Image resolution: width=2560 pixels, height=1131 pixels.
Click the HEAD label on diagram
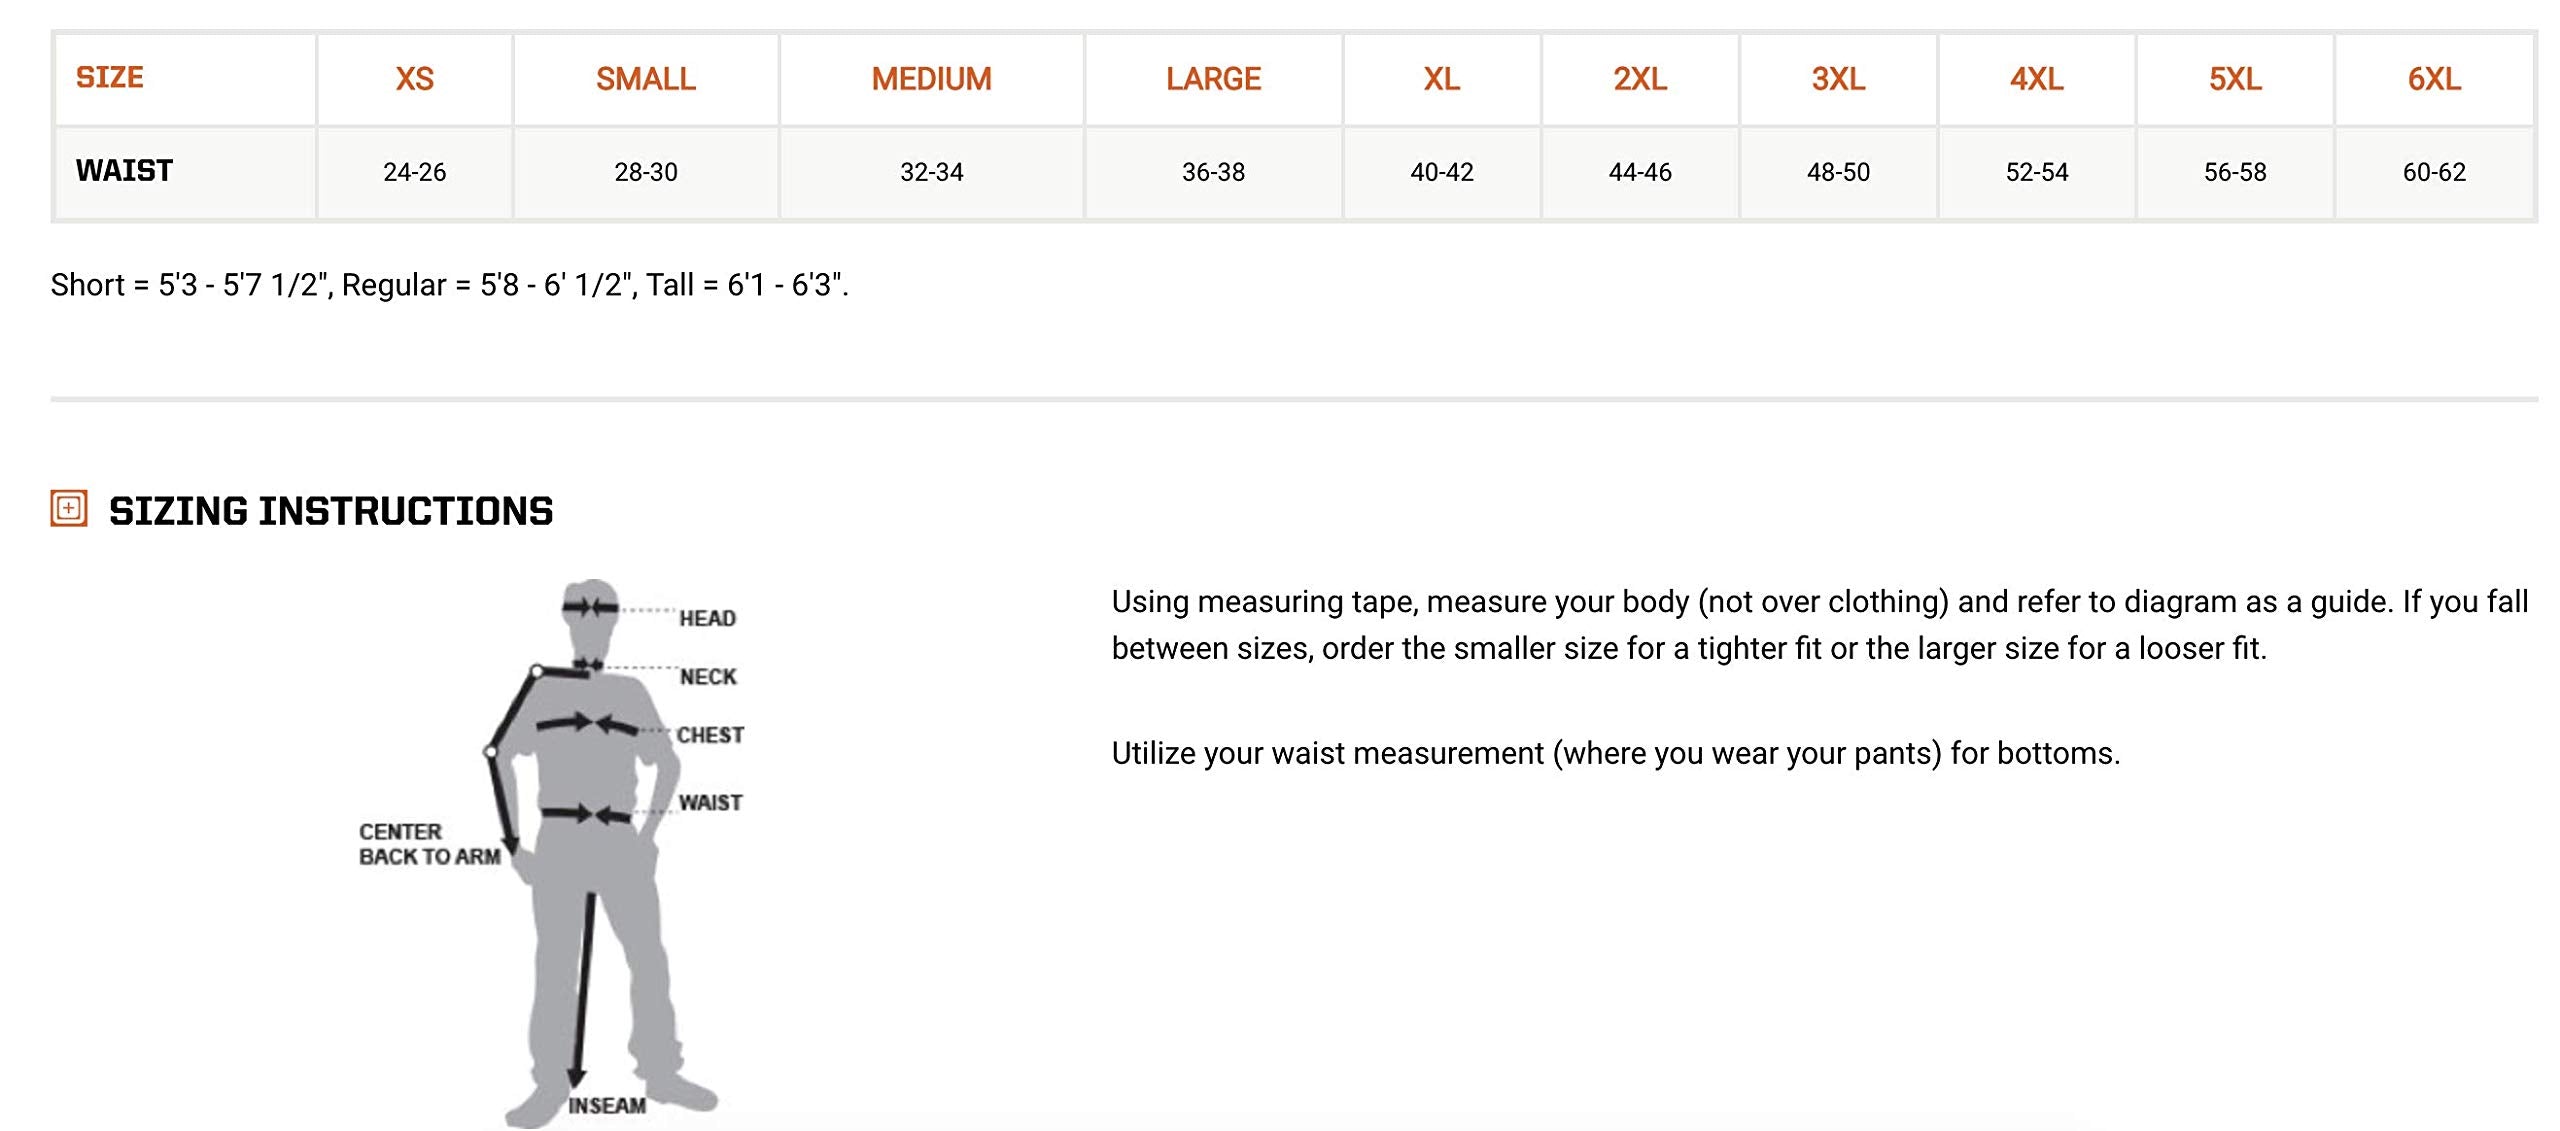point(707,618)
